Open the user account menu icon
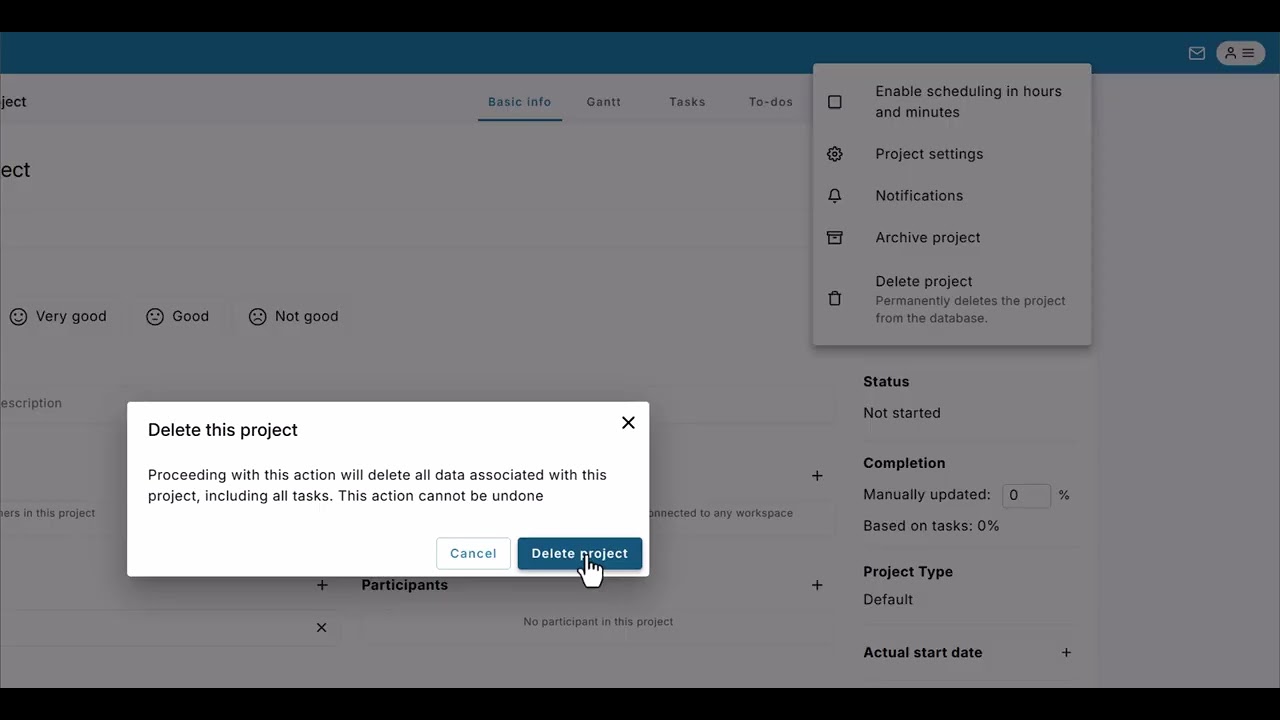The width and height of the screenshot is (1280, 720). click(1241, 53)
